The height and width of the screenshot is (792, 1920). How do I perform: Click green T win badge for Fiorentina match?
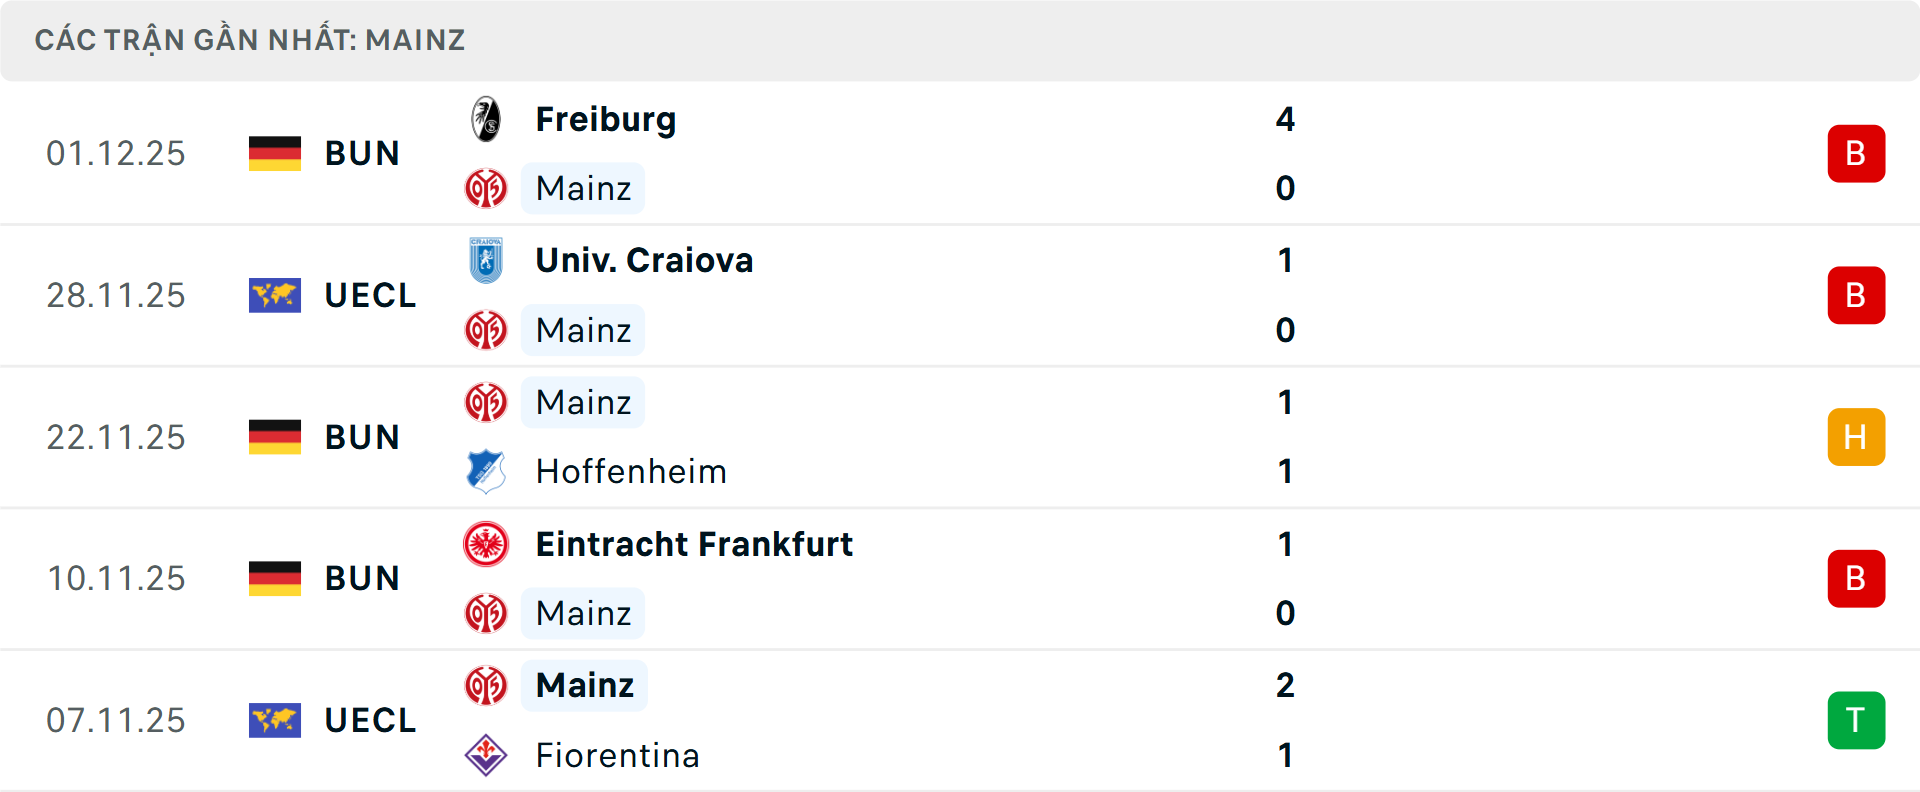(x=1856, y=720)
